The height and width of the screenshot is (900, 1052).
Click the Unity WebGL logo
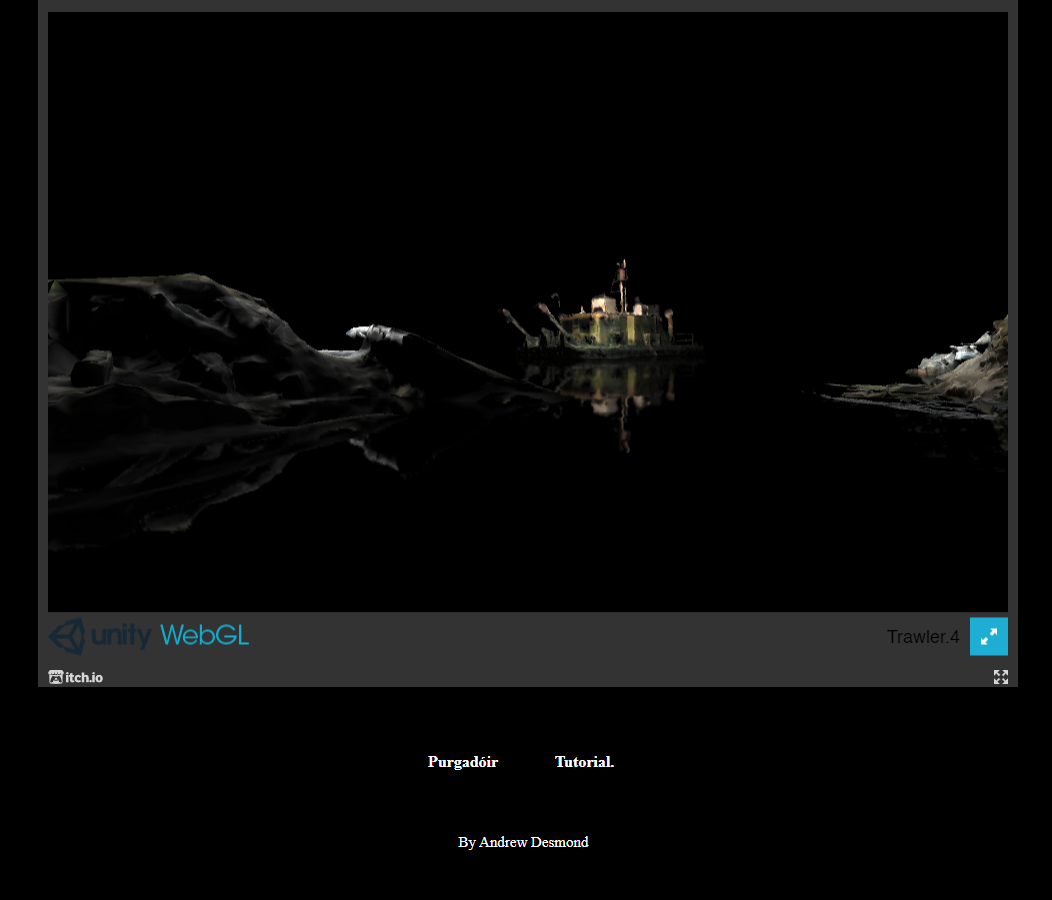click(149, 636)
